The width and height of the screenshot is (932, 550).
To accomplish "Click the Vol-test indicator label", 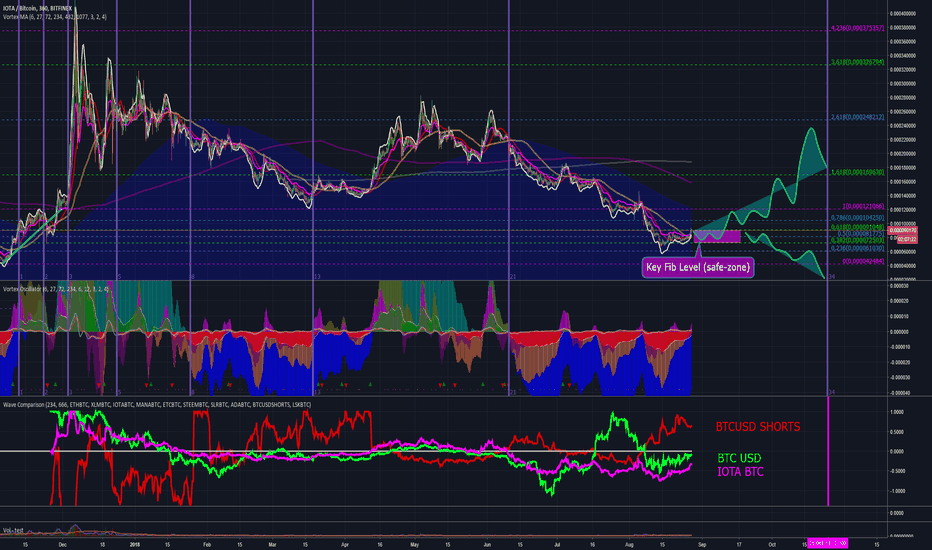I will 13,530.
